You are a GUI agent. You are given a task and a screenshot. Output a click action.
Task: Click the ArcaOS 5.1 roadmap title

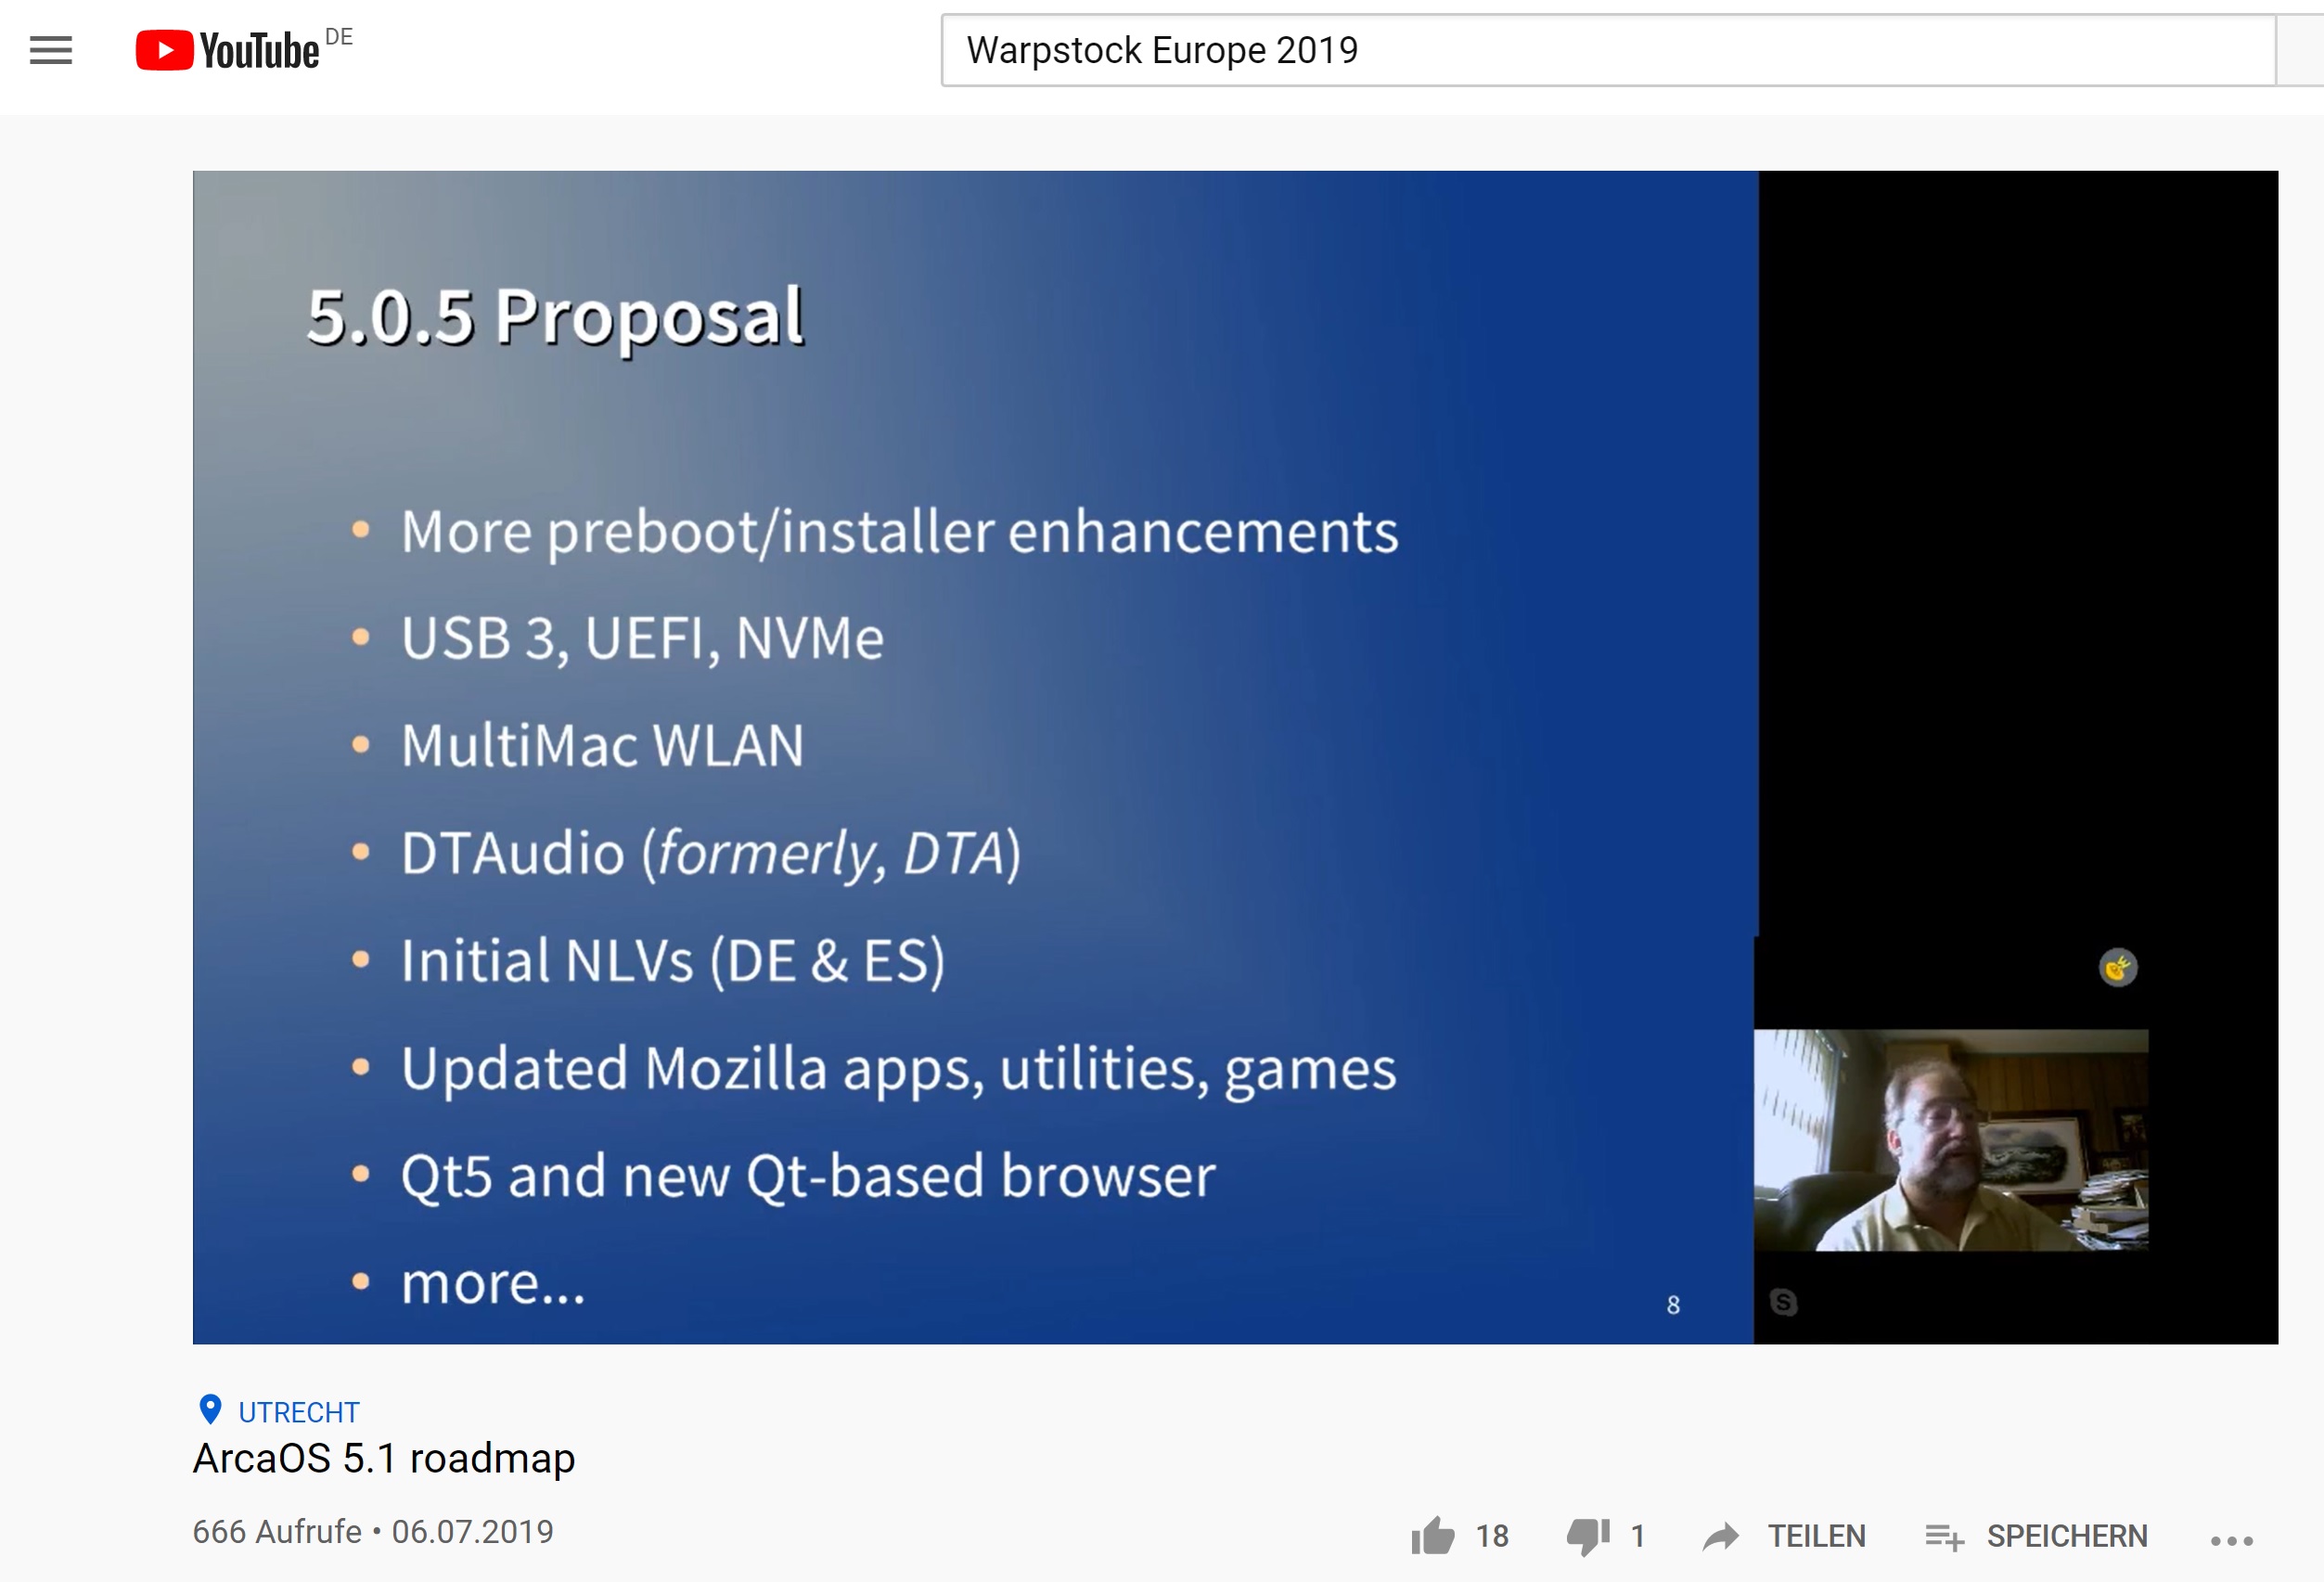pos(384,1458)
